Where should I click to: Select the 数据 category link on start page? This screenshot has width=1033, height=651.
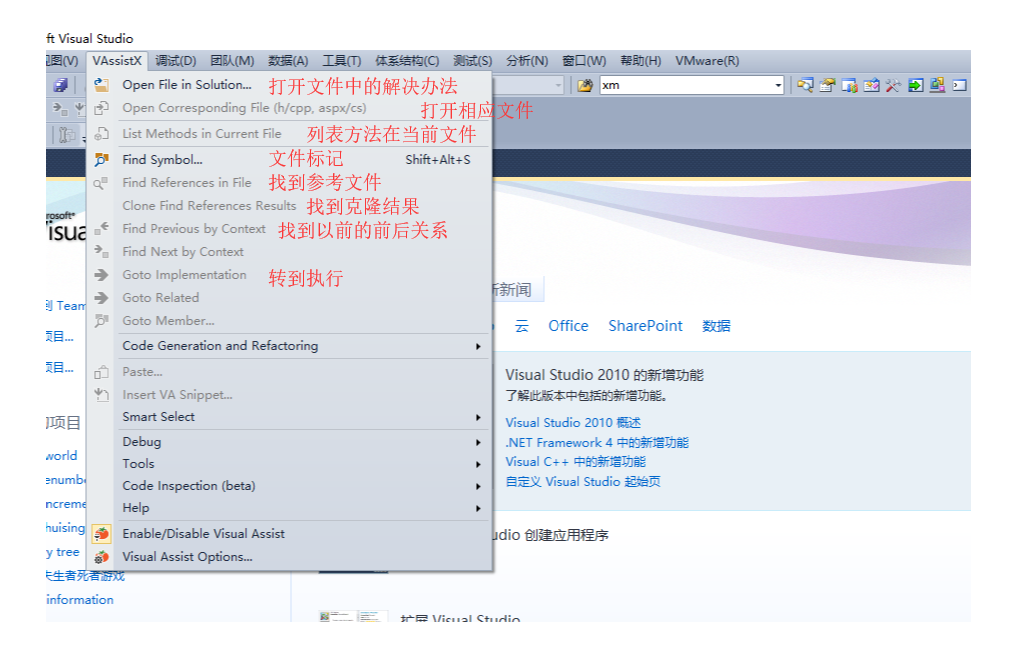716,326
